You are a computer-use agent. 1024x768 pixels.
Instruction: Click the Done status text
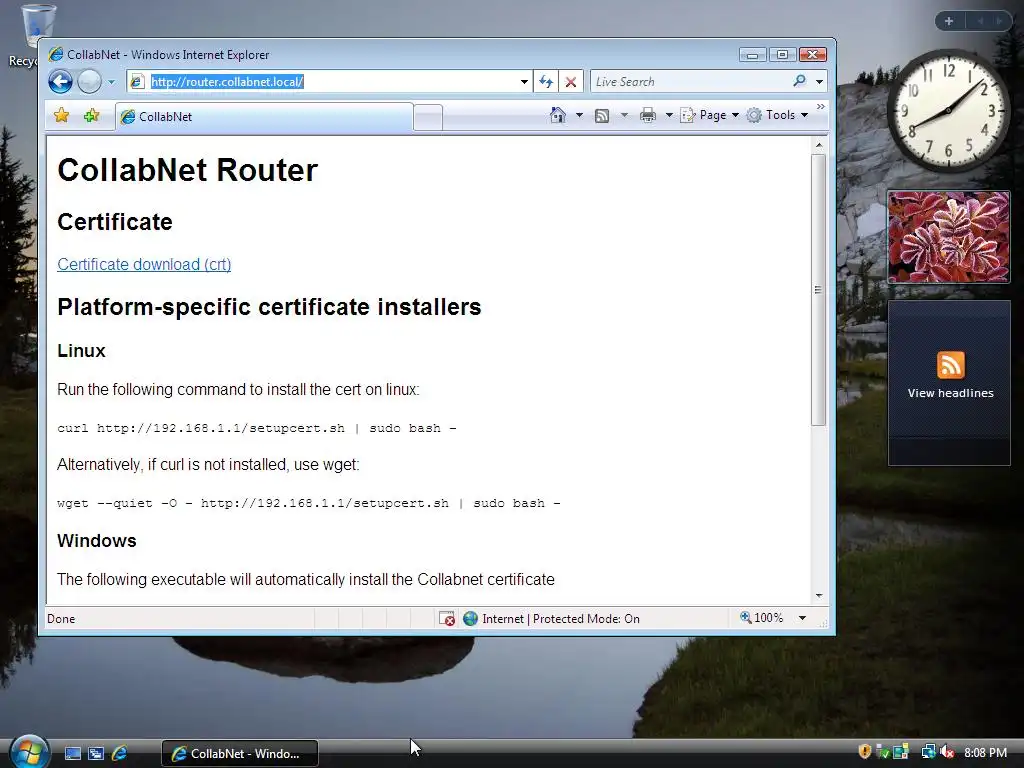coord(61,619)
